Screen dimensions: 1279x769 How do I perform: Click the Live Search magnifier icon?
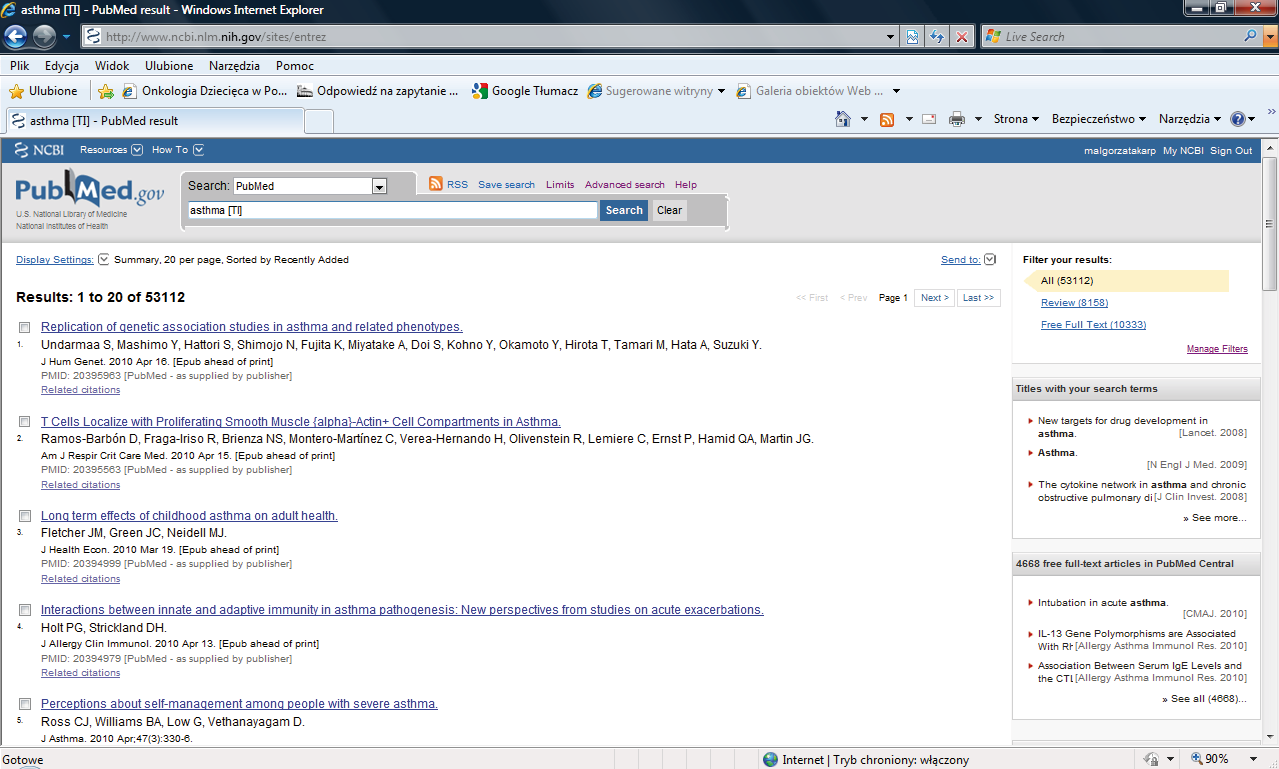[x=1250, y=37]
